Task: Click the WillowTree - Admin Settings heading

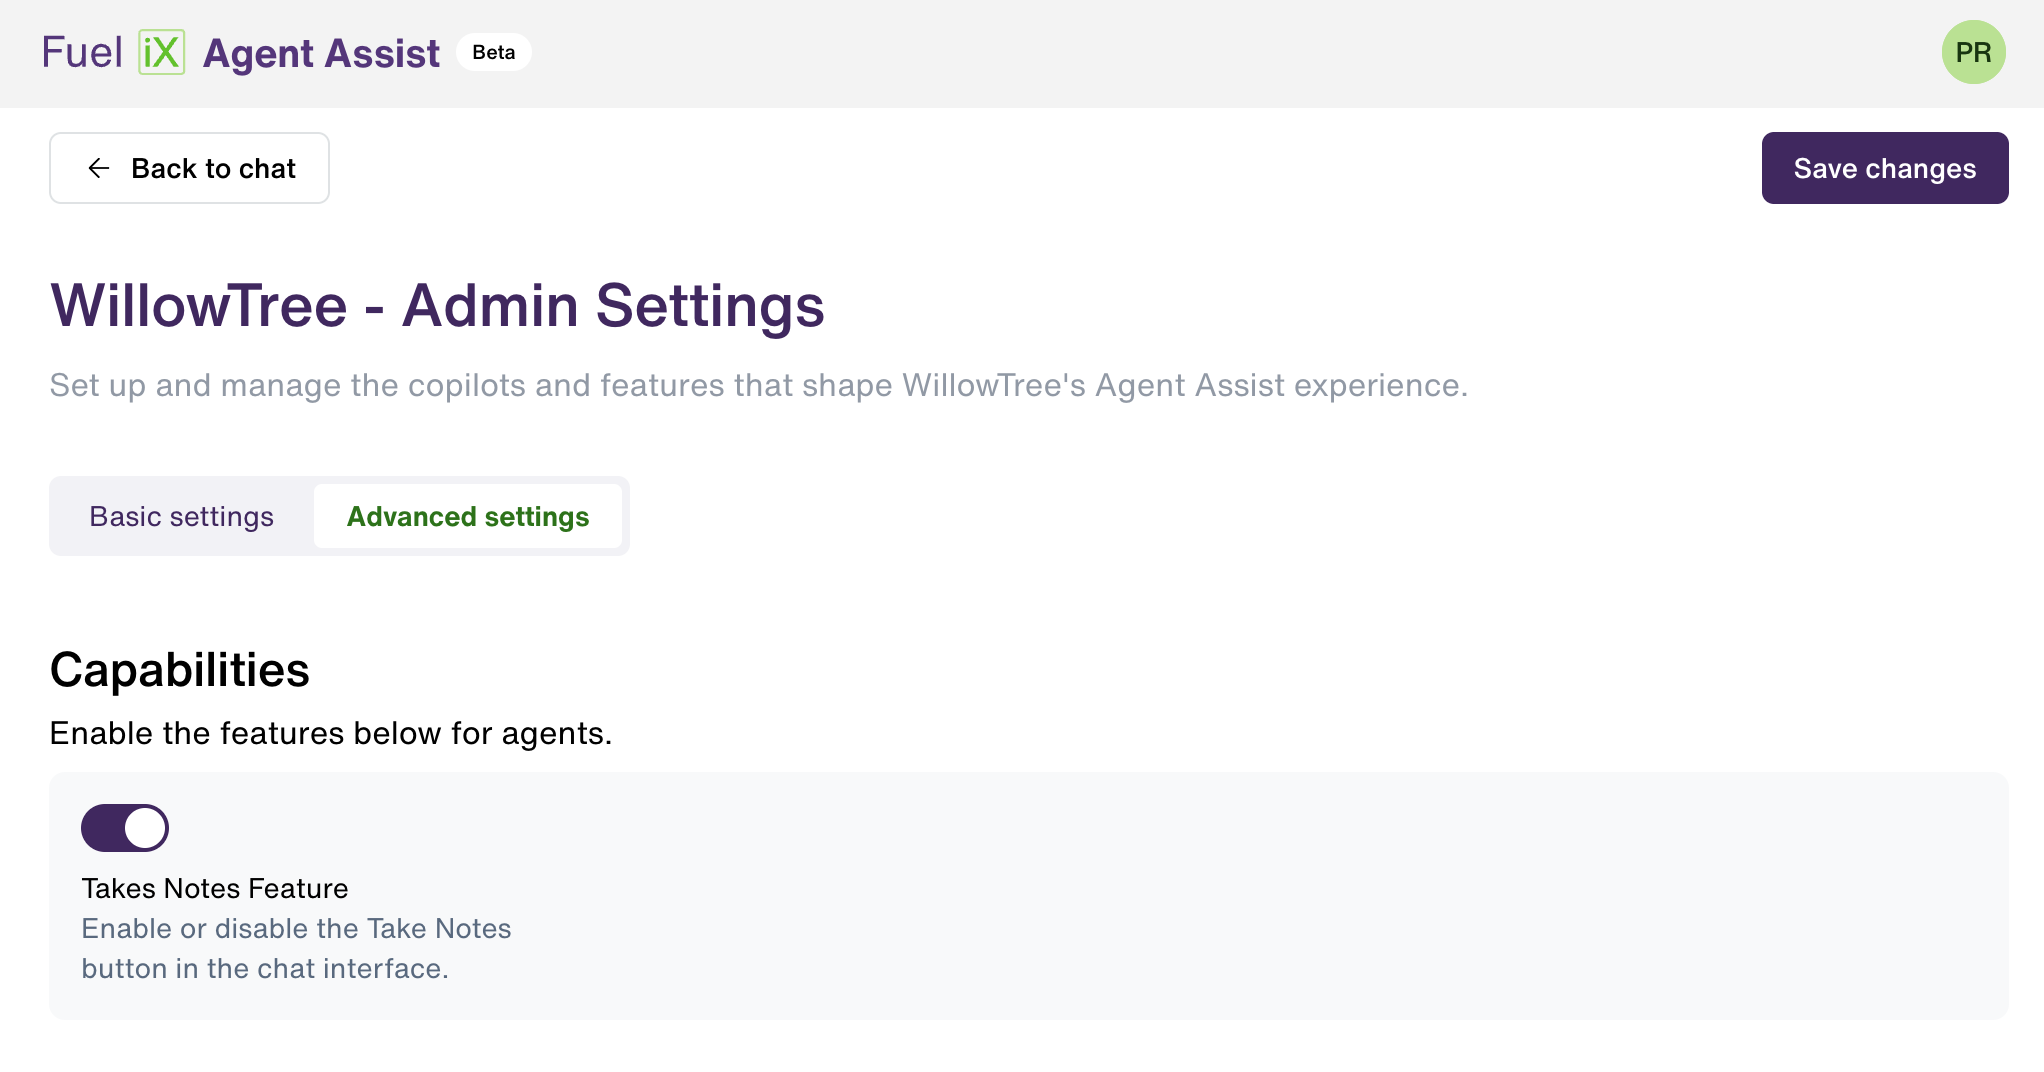Action: point(437,306)
